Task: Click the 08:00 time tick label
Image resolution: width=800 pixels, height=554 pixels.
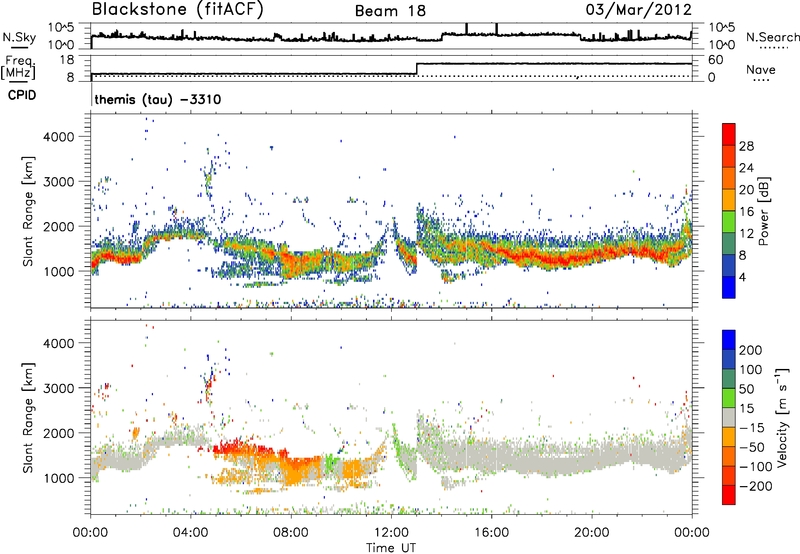Action: coord(291,533)
